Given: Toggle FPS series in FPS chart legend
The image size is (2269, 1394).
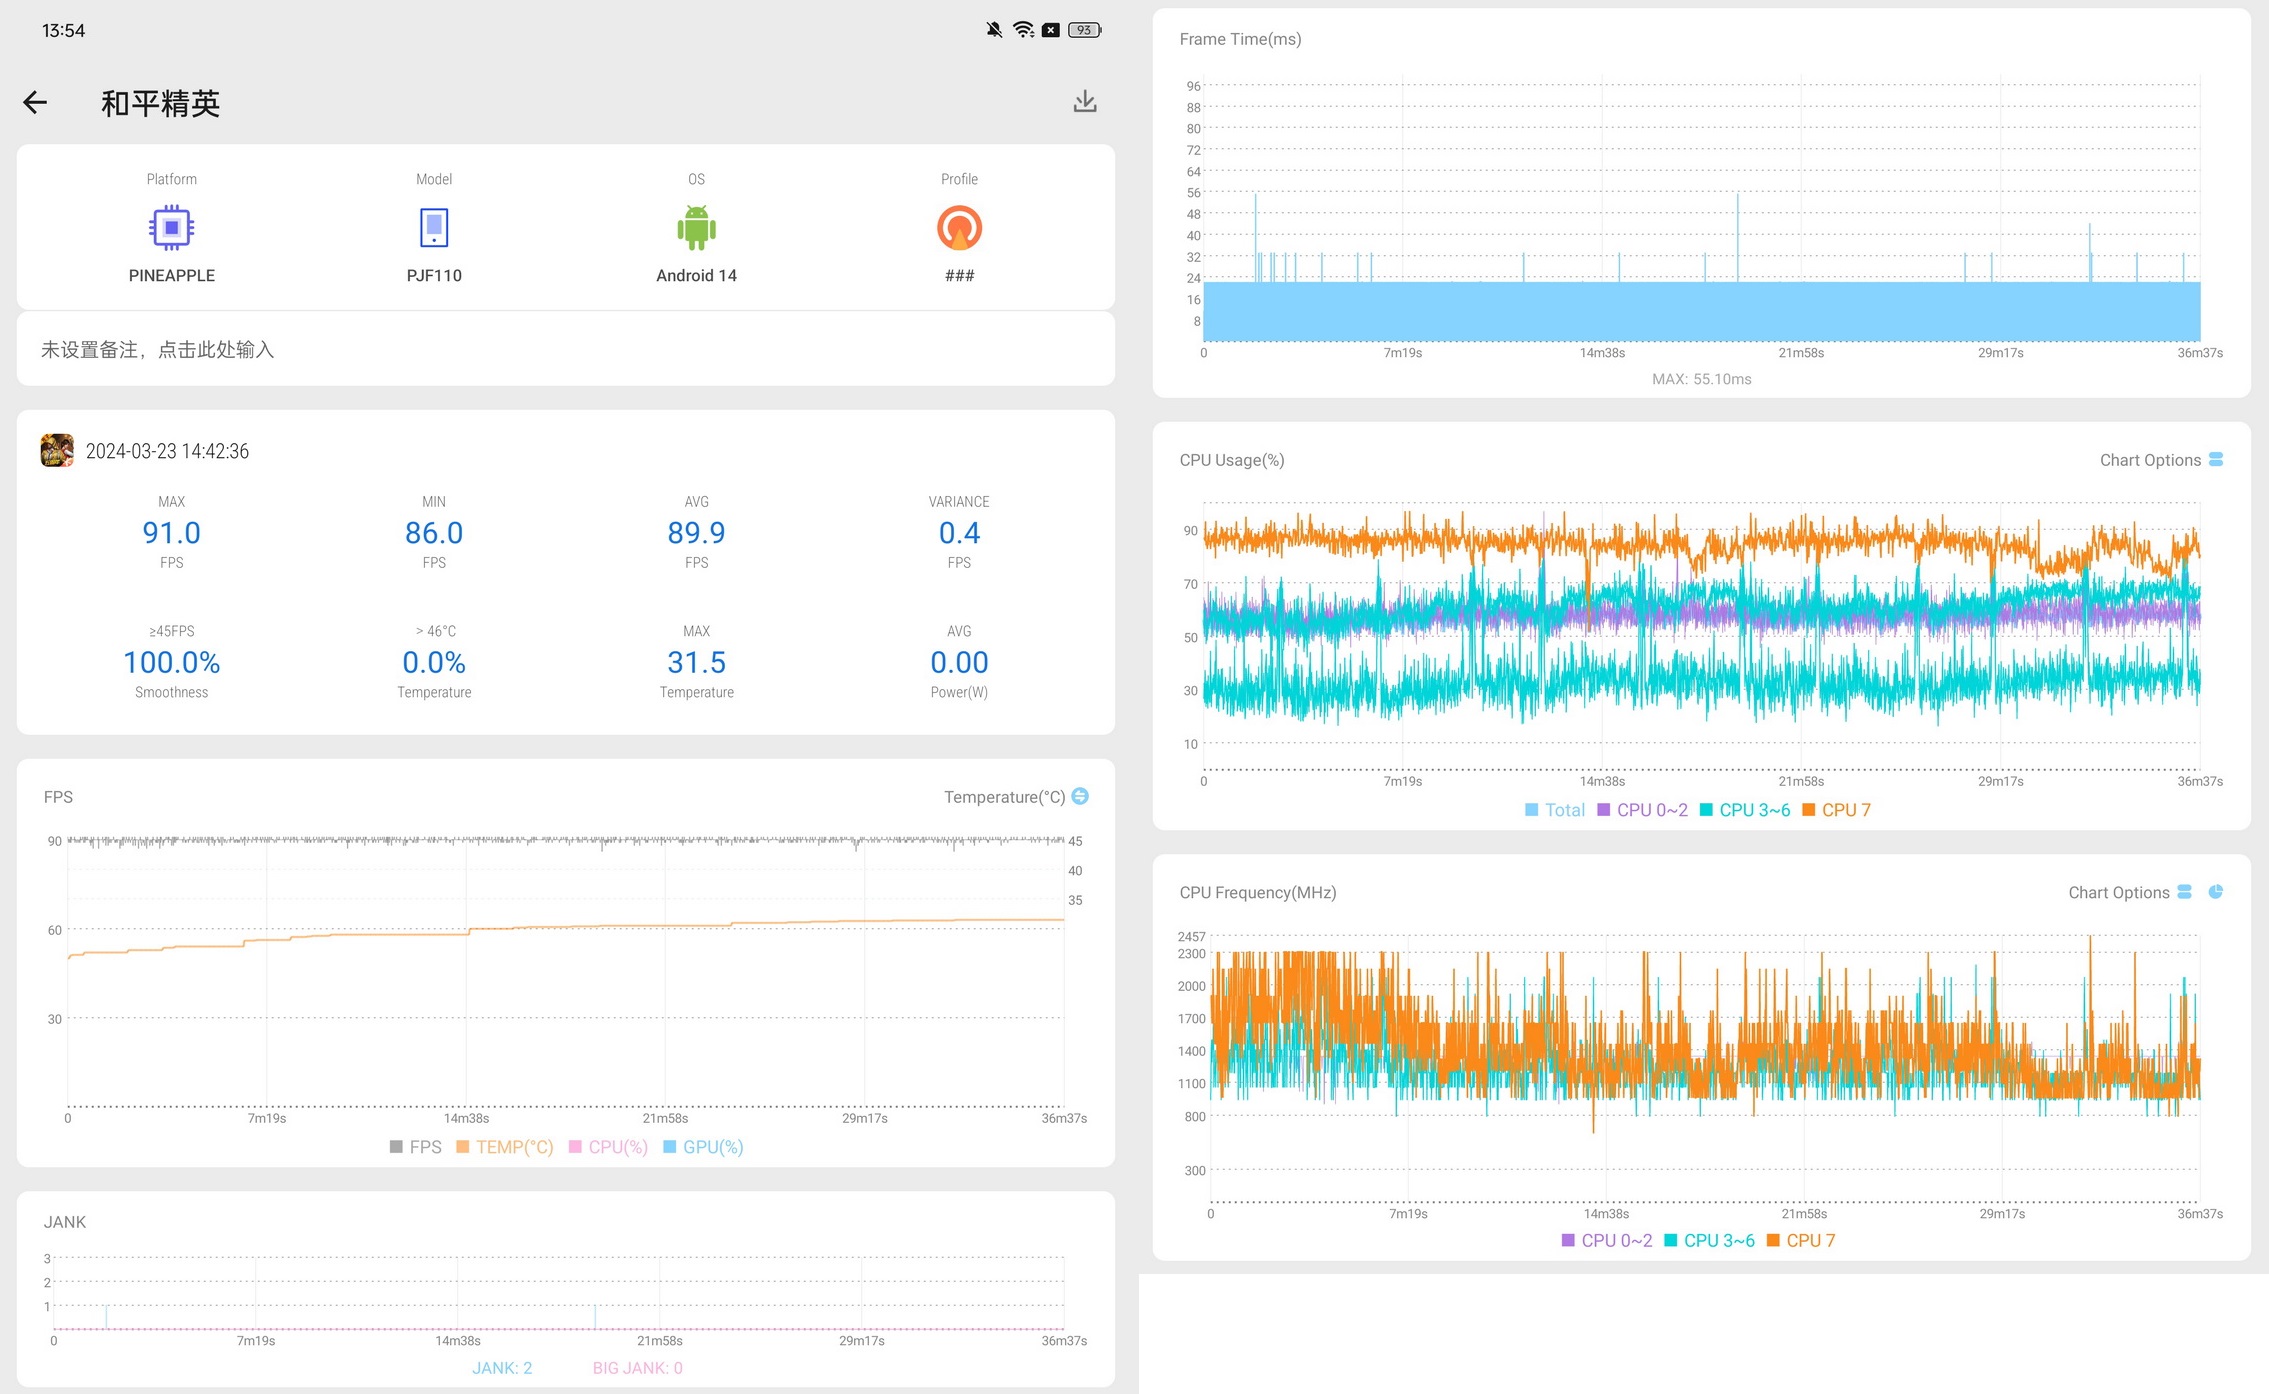Looking at the screenshot, I should pos(415,1147).
